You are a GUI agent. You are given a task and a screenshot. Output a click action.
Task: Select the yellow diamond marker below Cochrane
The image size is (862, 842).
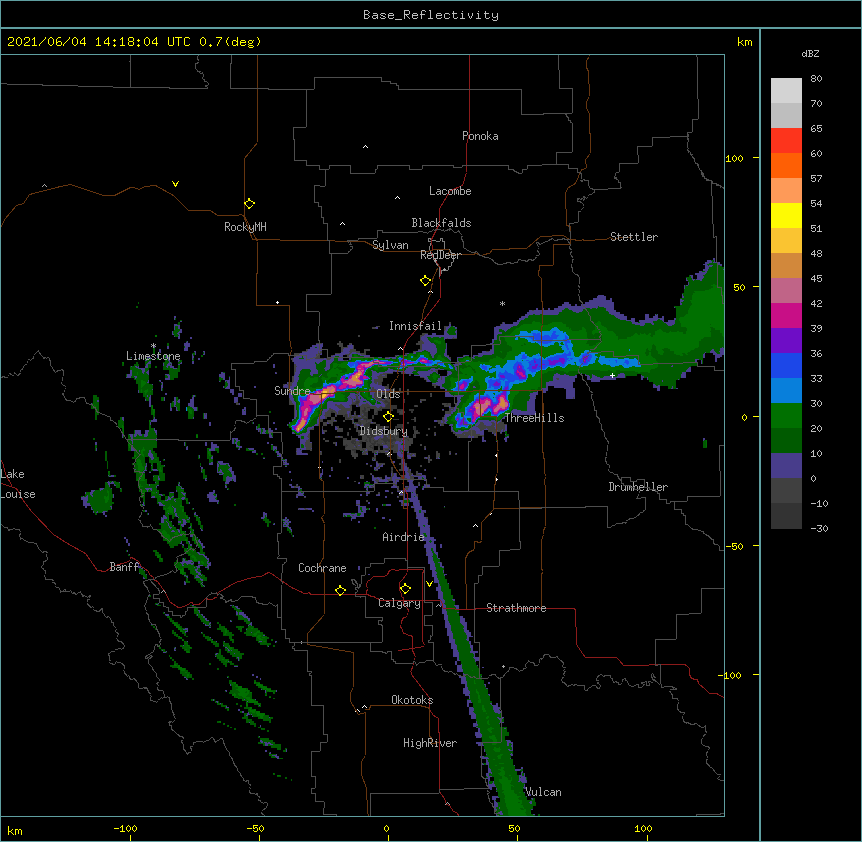[340, 590]
